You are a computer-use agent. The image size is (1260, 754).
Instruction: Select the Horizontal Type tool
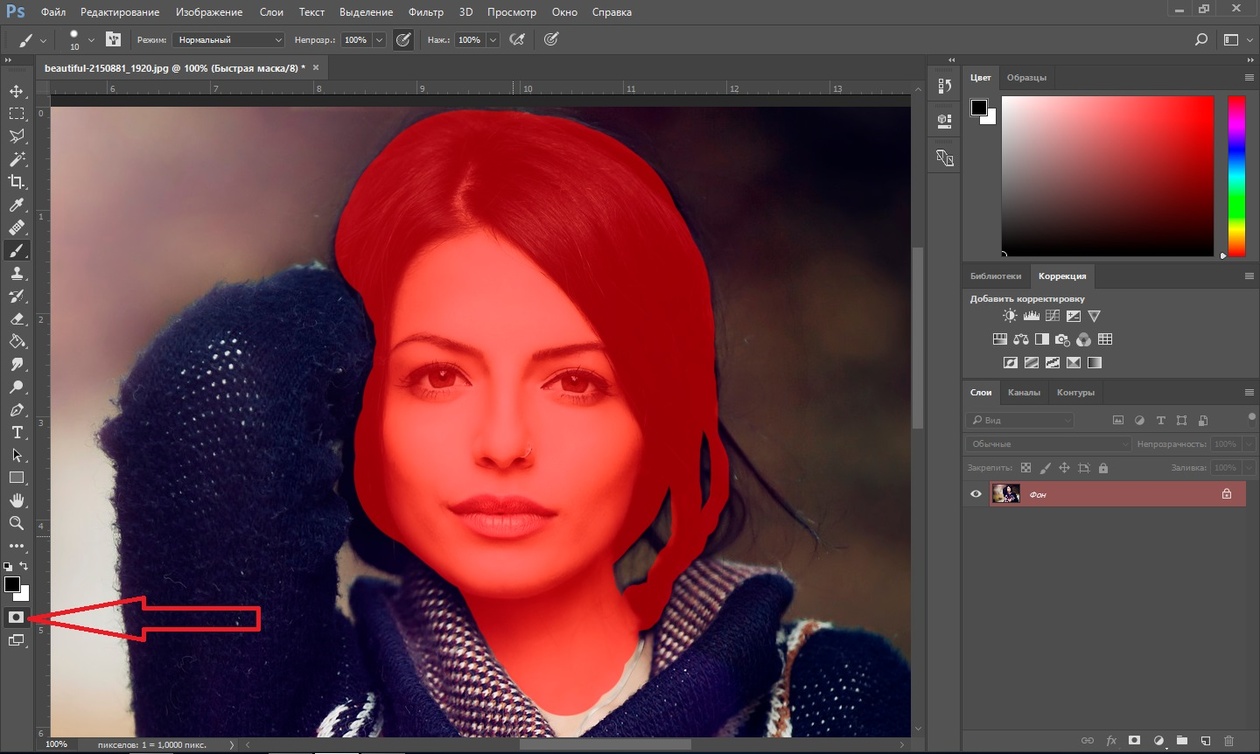[x=17, y=432]
